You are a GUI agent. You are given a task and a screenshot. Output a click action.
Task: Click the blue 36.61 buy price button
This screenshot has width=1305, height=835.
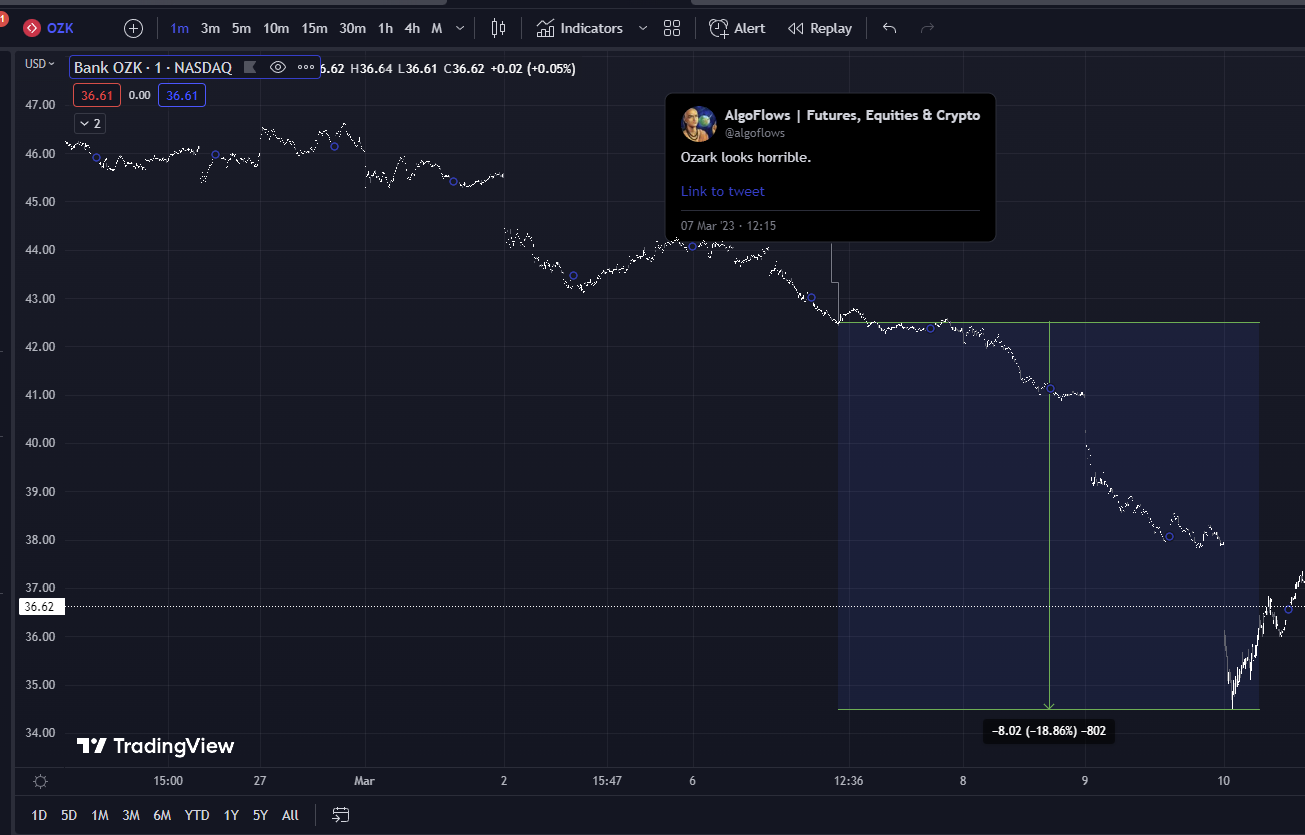[182, 96]
